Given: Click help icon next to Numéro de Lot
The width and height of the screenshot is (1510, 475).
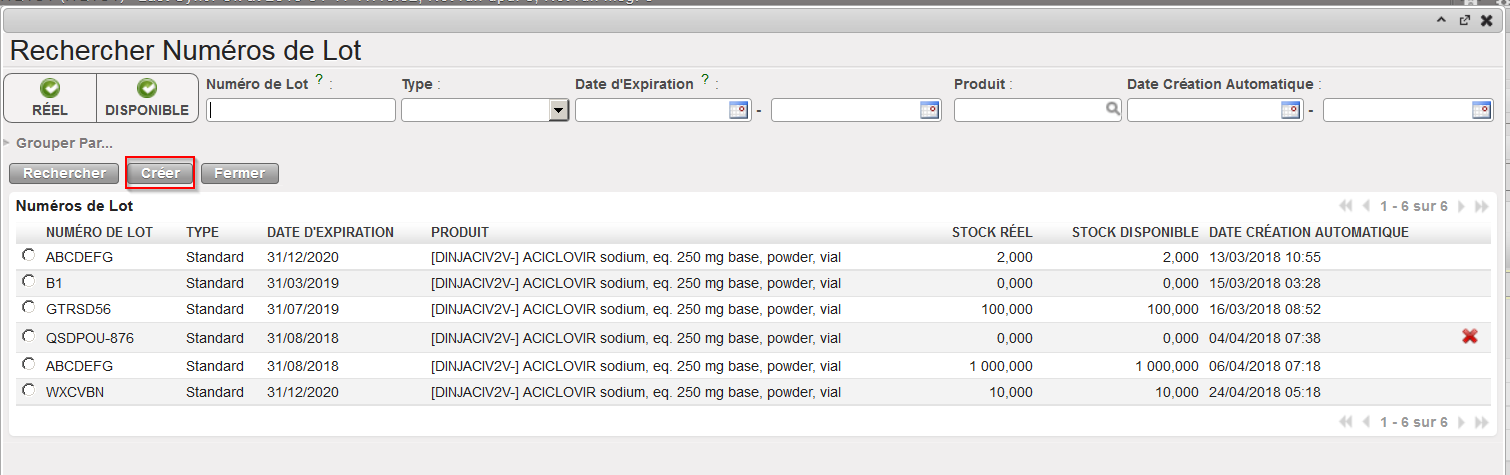Looking at the screenshot, I should click(319, 81).
